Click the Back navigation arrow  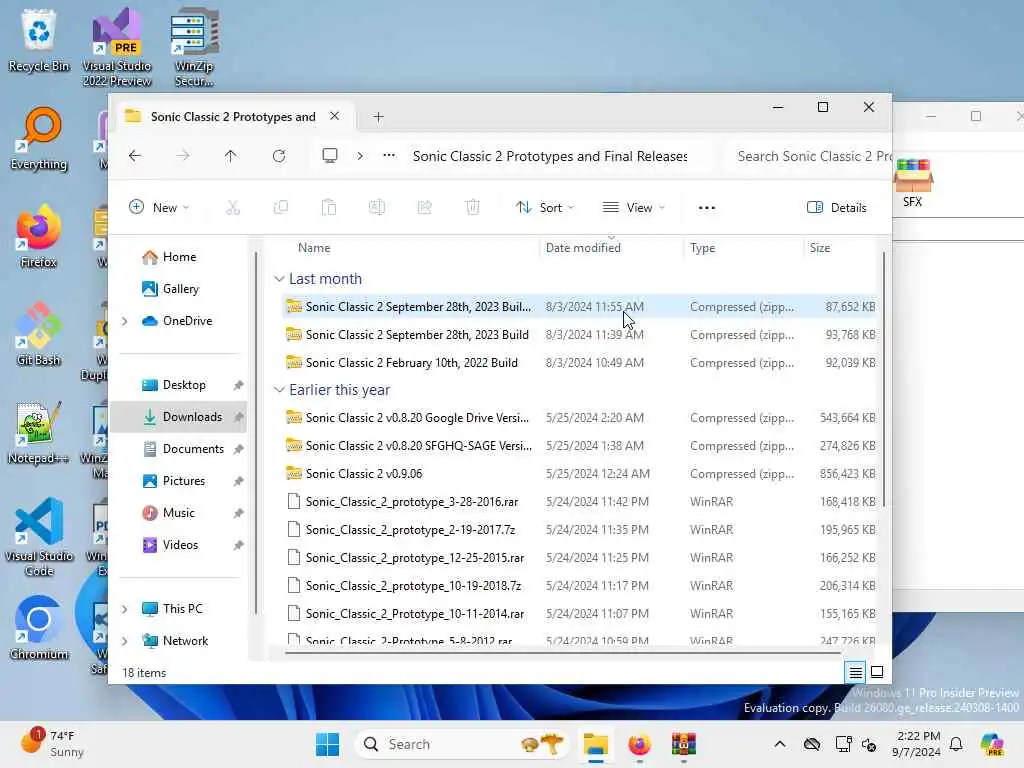pyautogui.click(x=135, y=156)
